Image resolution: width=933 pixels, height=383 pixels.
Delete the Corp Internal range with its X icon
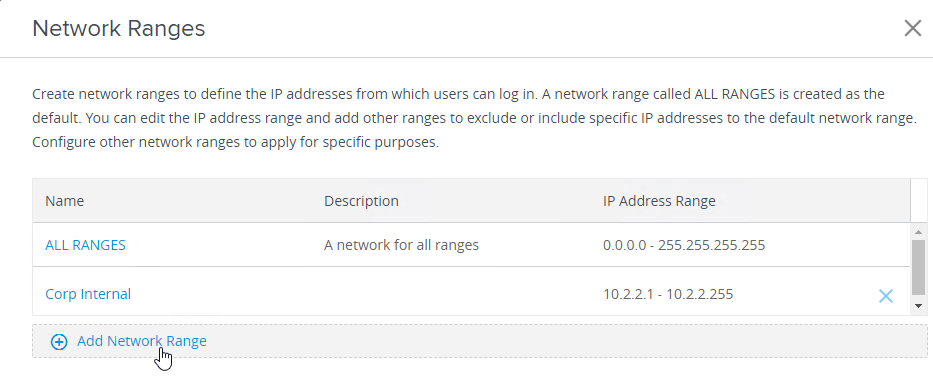[885, 296]
